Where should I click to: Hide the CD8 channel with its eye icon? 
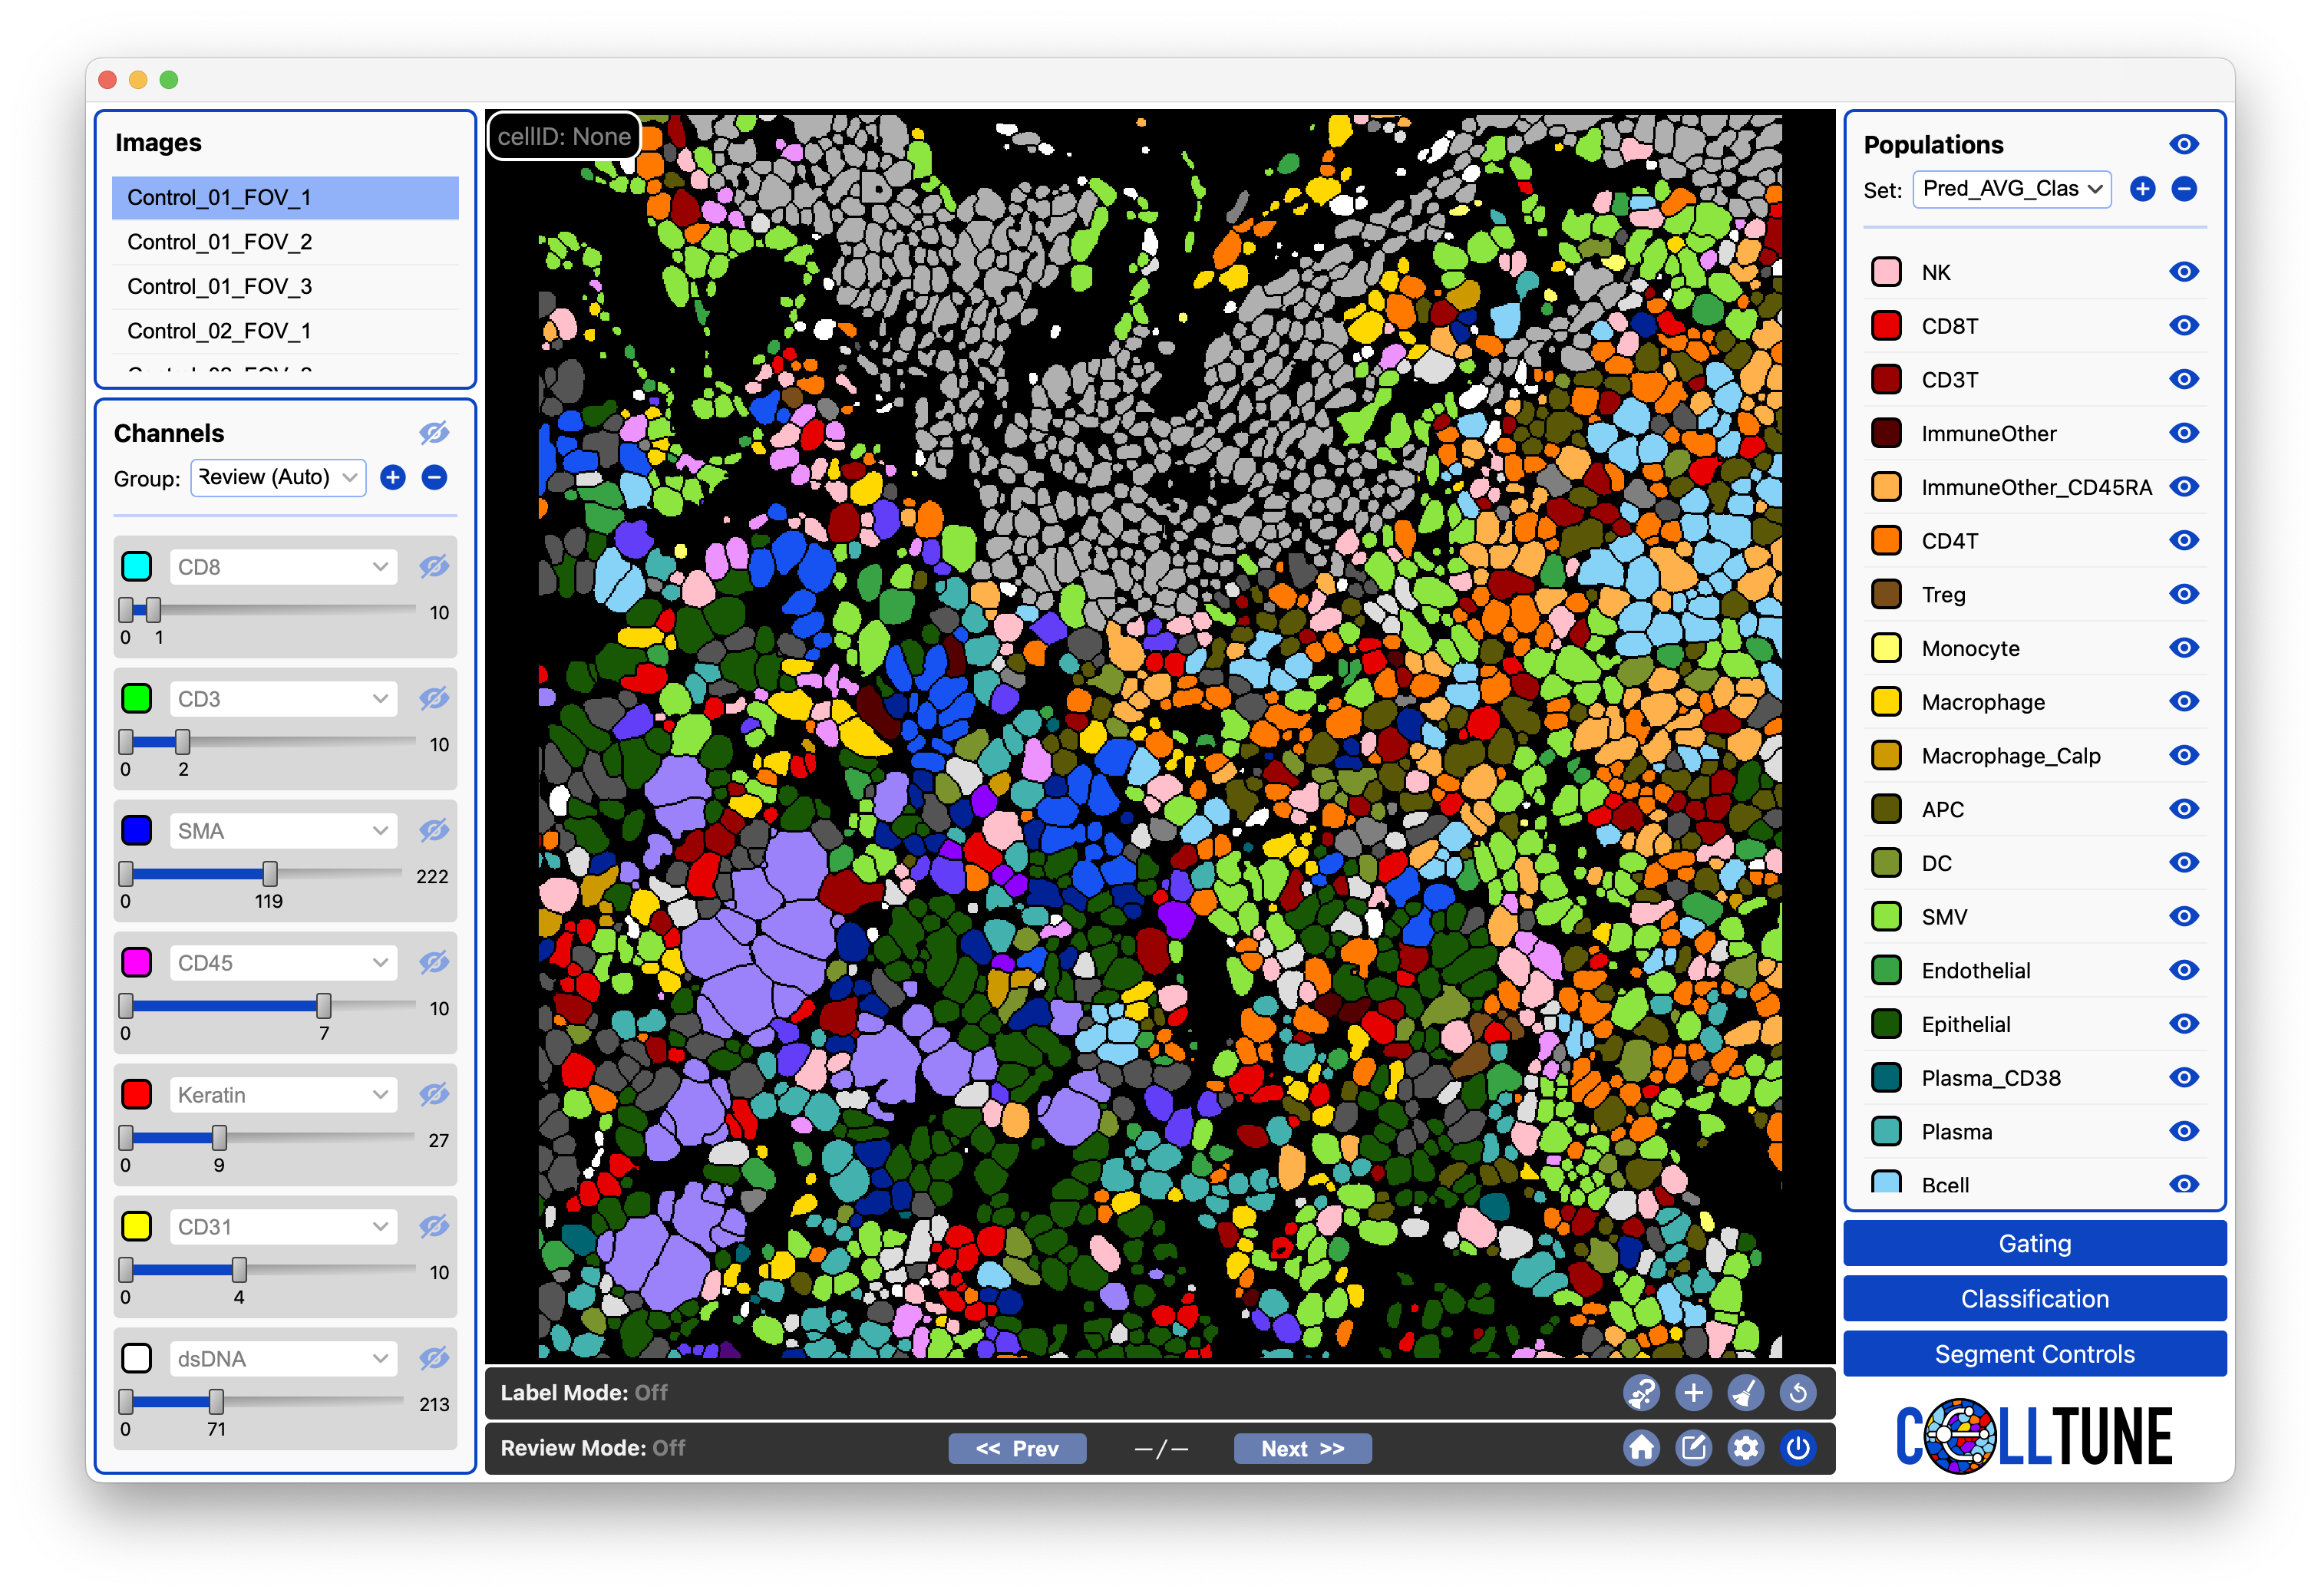pos(434,566)
